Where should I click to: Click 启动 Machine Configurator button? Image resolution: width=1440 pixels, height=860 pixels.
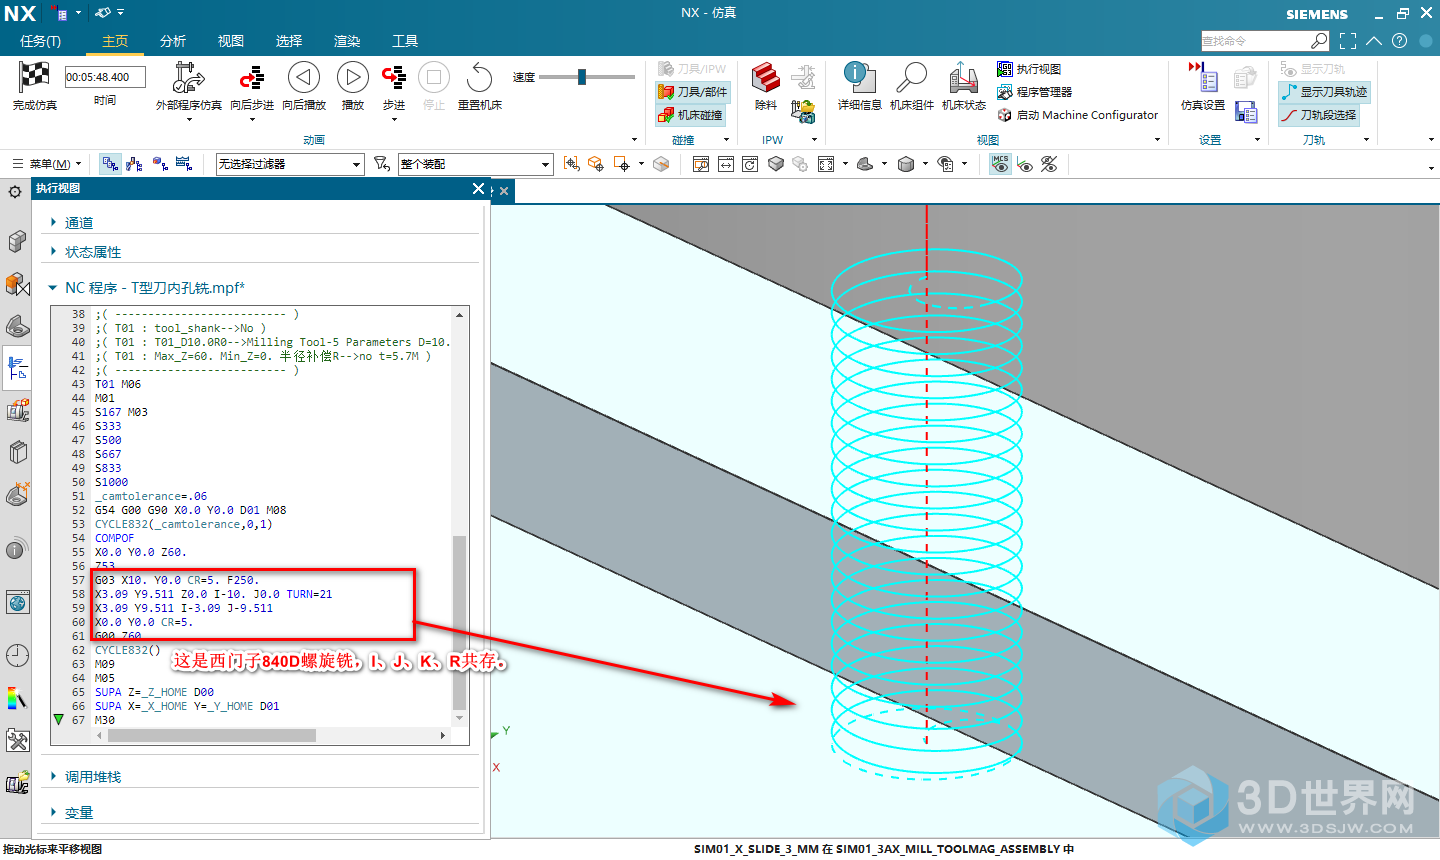click(x=1078, y=115)
